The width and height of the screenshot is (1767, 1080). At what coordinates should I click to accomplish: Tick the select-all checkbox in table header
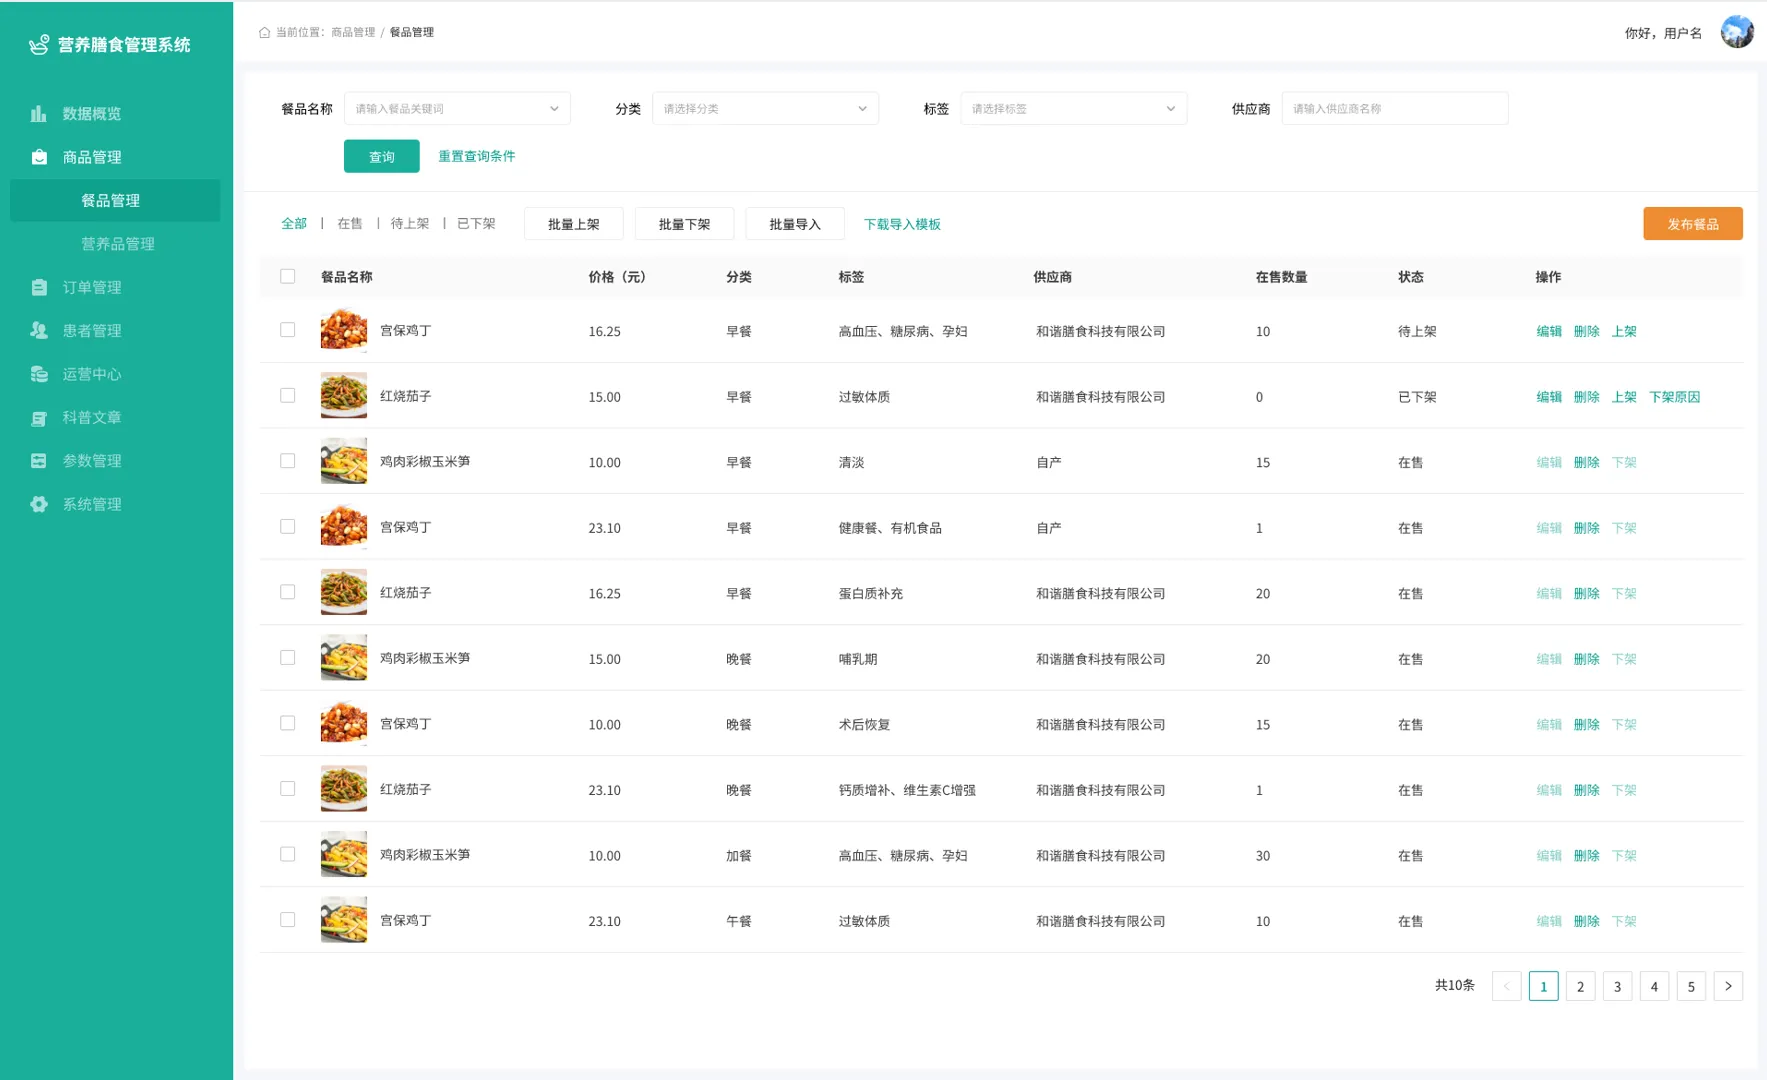(288, 276)
